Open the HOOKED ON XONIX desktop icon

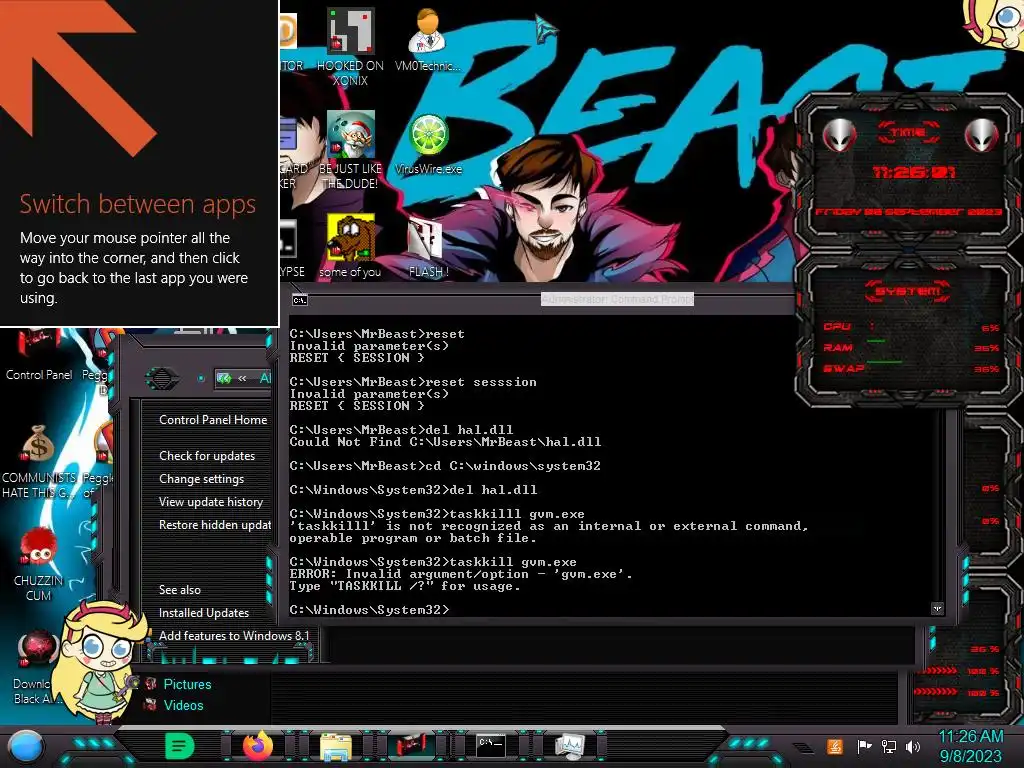tap(350, 46)
